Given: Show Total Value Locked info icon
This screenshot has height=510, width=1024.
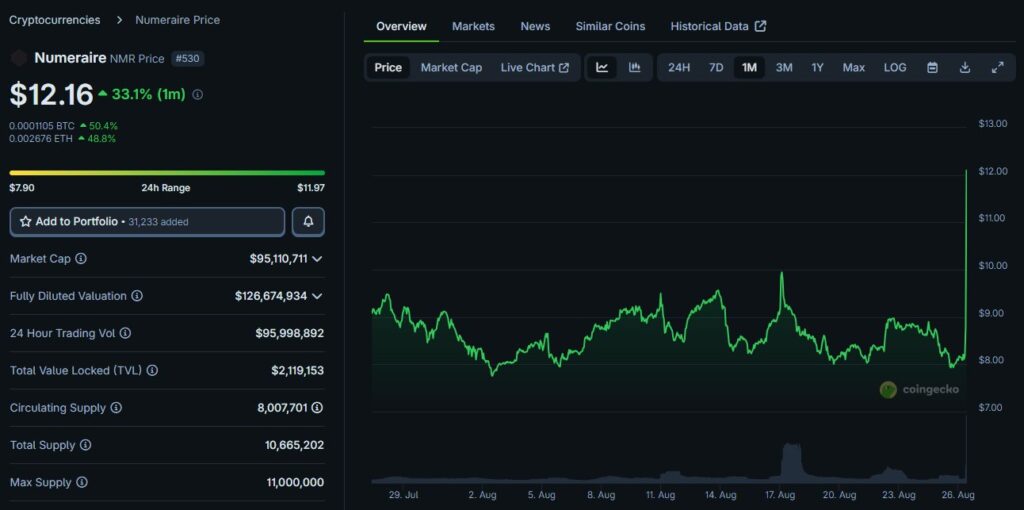Looking at the screenshot, I should pos(152,370).
